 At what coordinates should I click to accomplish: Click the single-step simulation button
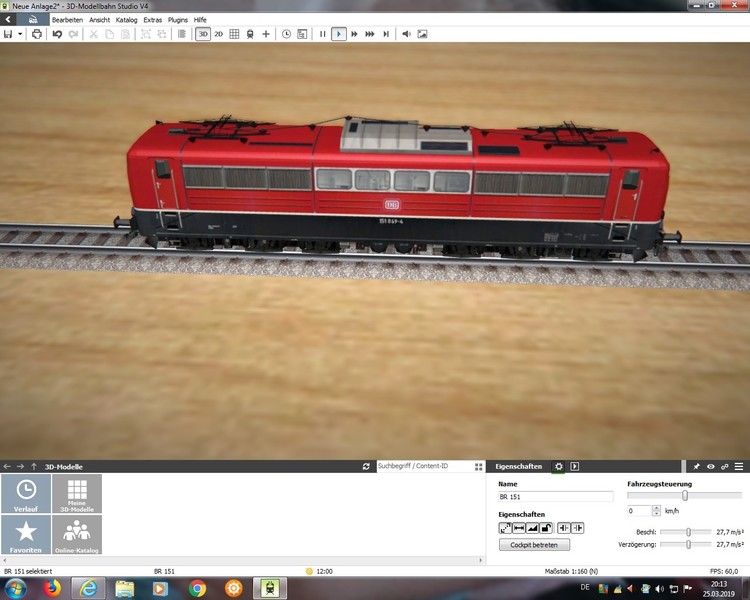click(386, 34)
